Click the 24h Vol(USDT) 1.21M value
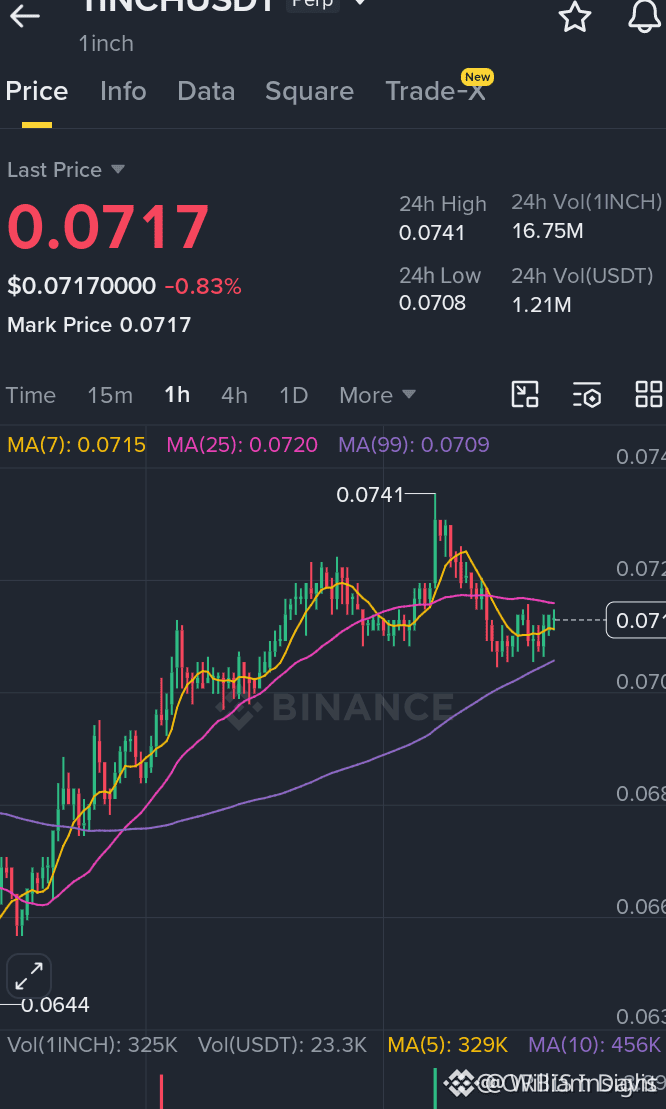Viewport: 666px width, 1109px height. click(x=541, y=305)
